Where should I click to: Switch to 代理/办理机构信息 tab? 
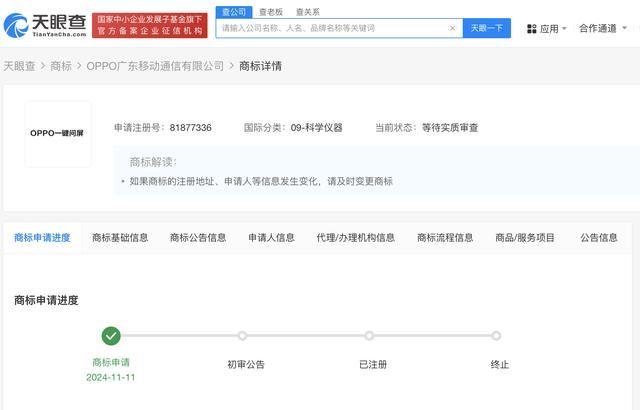pyautogui.click(x=356, y=238)
